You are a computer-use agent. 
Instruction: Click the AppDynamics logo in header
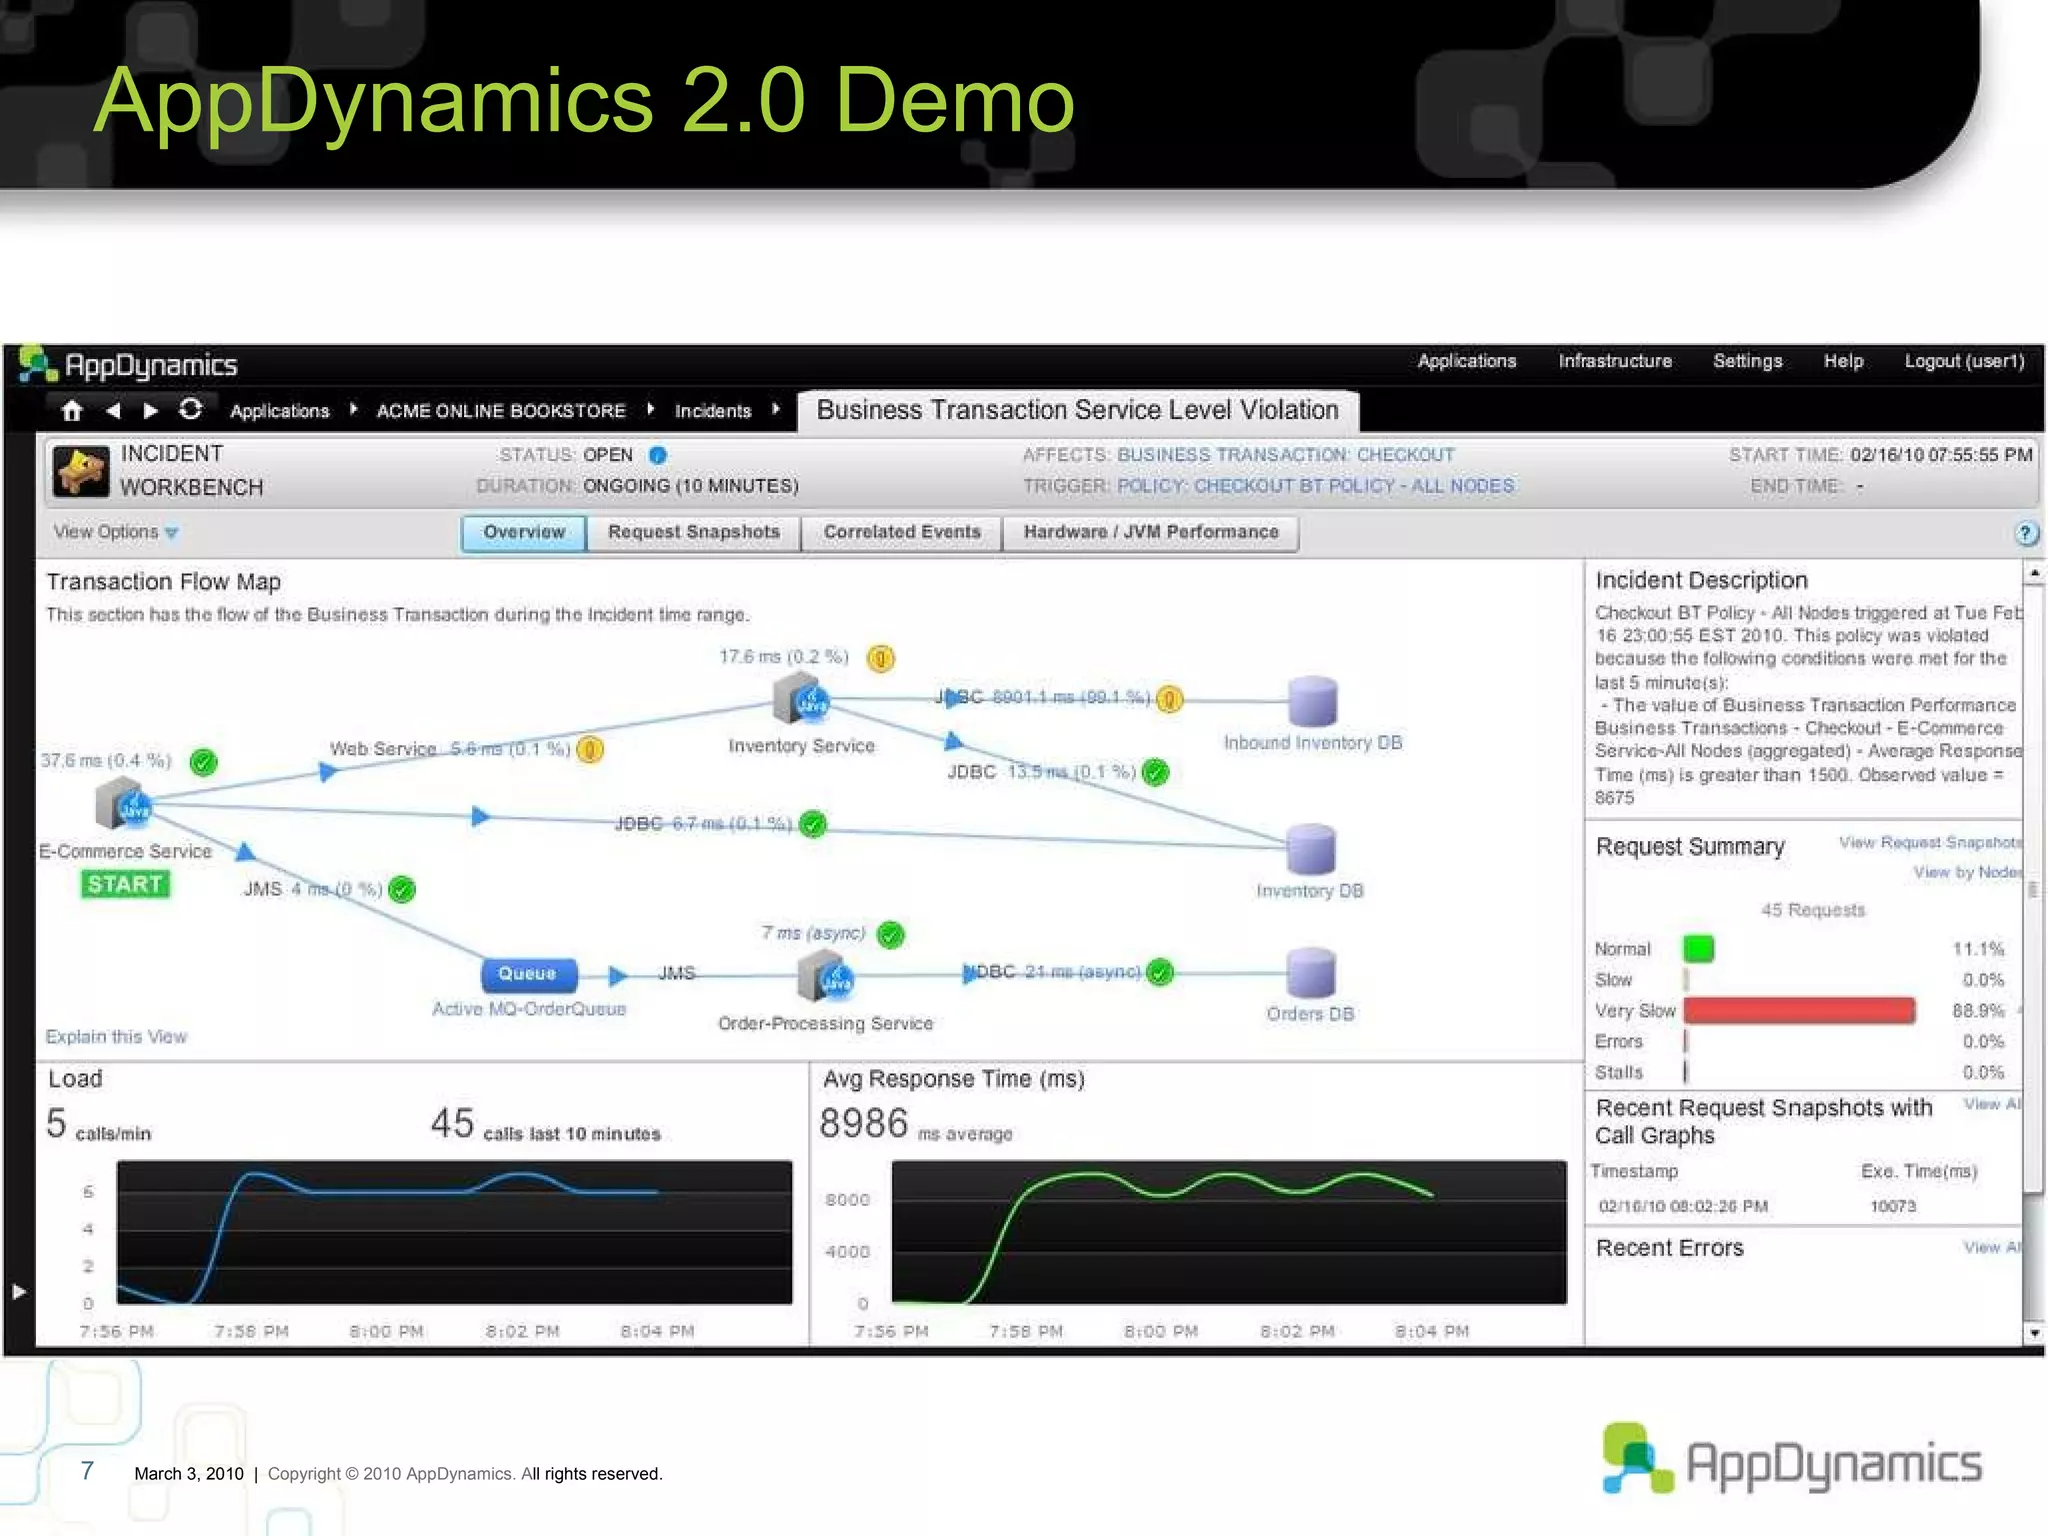point(128,365)
